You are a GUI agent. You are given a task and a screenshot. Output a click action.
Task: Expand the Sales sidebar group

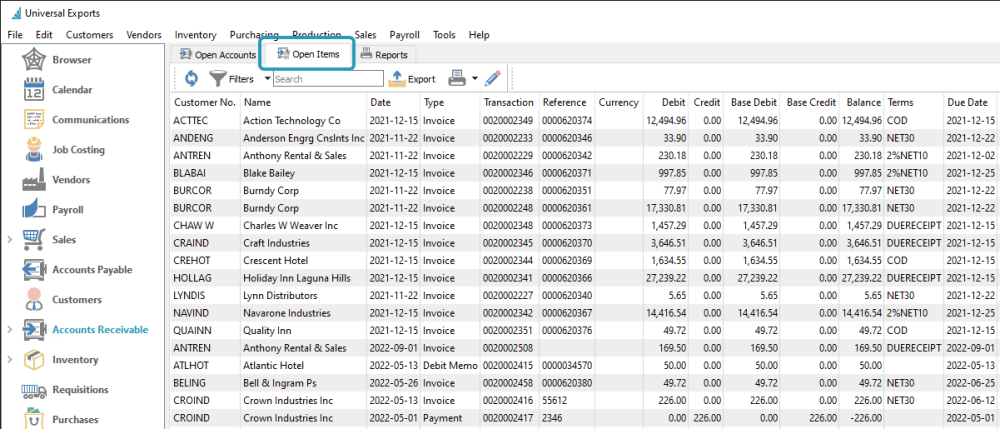pyautogui.click(x=10, y=240)
